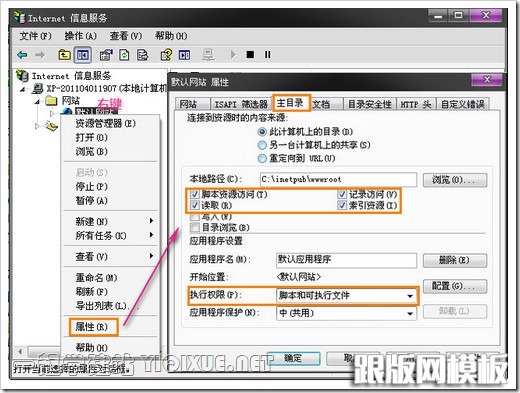
Task: Click the Show/Hide action pane toolbar icon
Action: click(184, 54)
